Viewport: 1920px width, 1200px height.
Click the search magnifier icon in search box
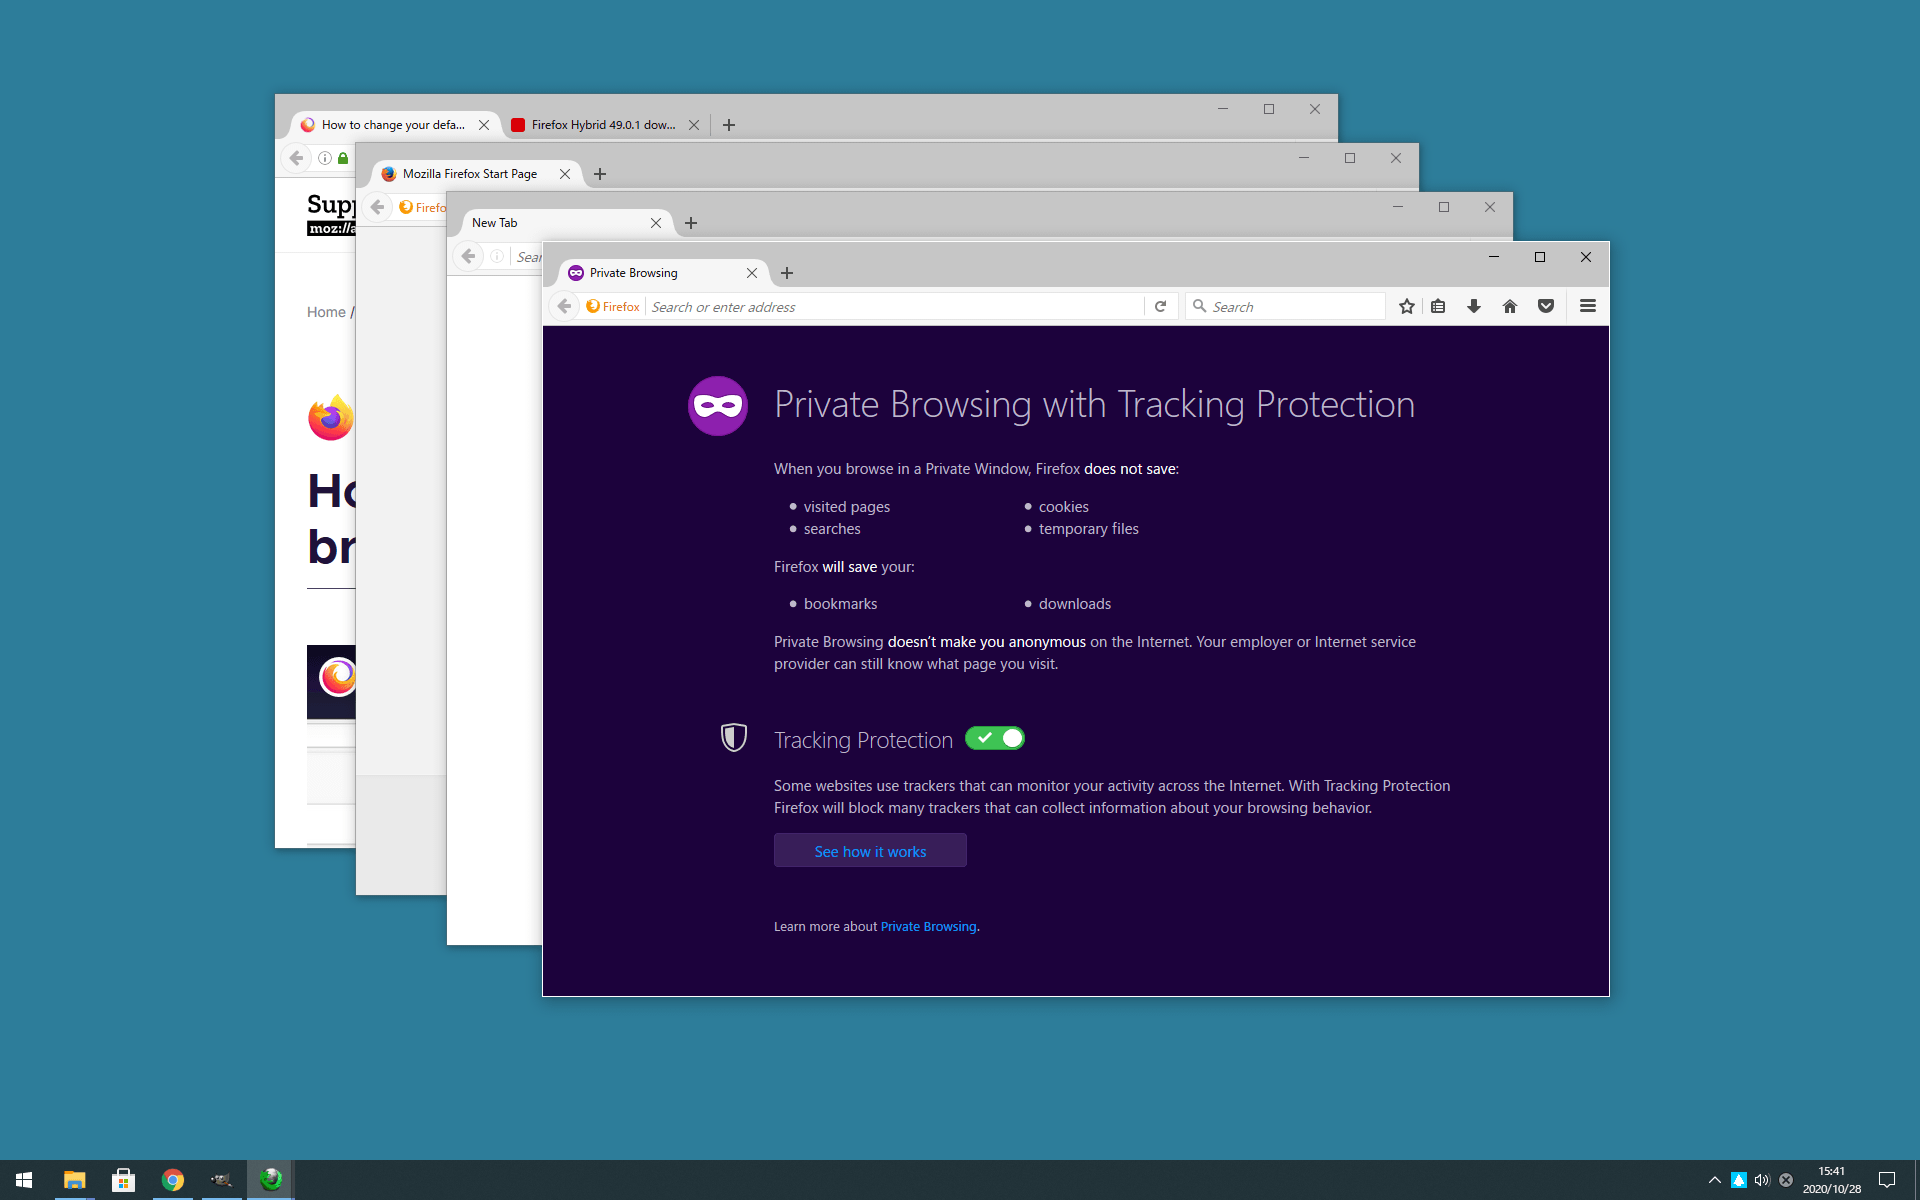(x=1199, y=306)
